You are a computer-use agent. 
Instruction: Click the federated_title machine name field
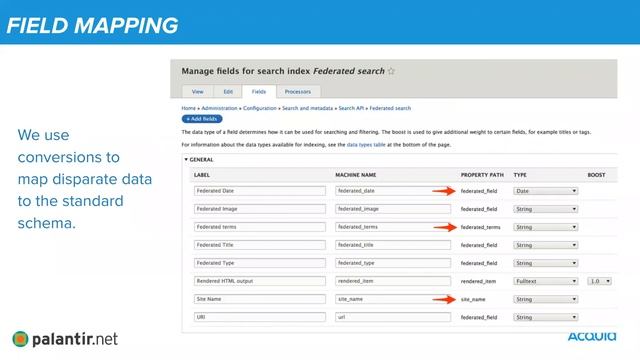[x=393, y=245]
